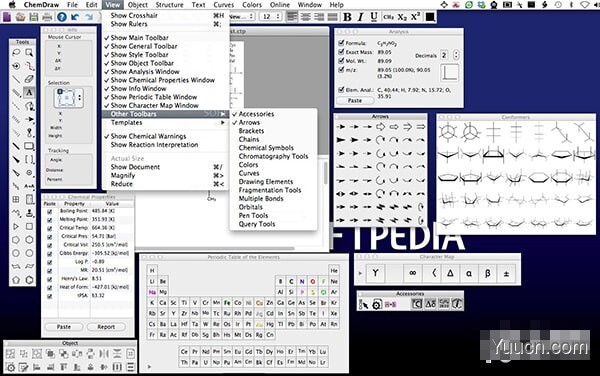
Task: Select the Table tool in Tools palette
Action: coord(16,199)
